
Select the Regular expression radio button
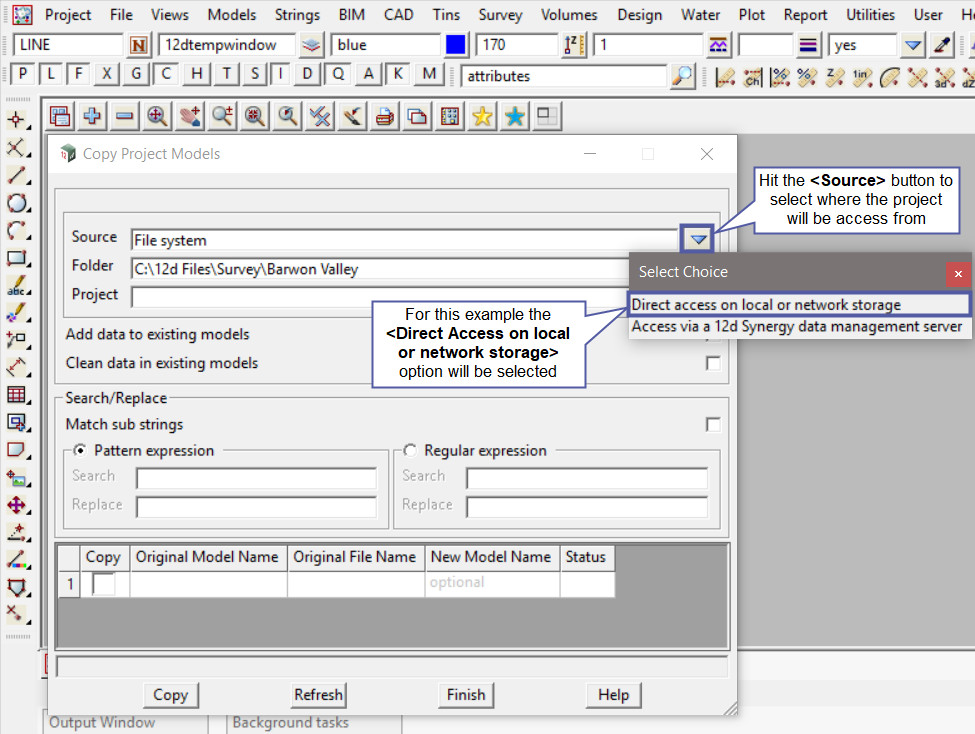tap(411, 451)
